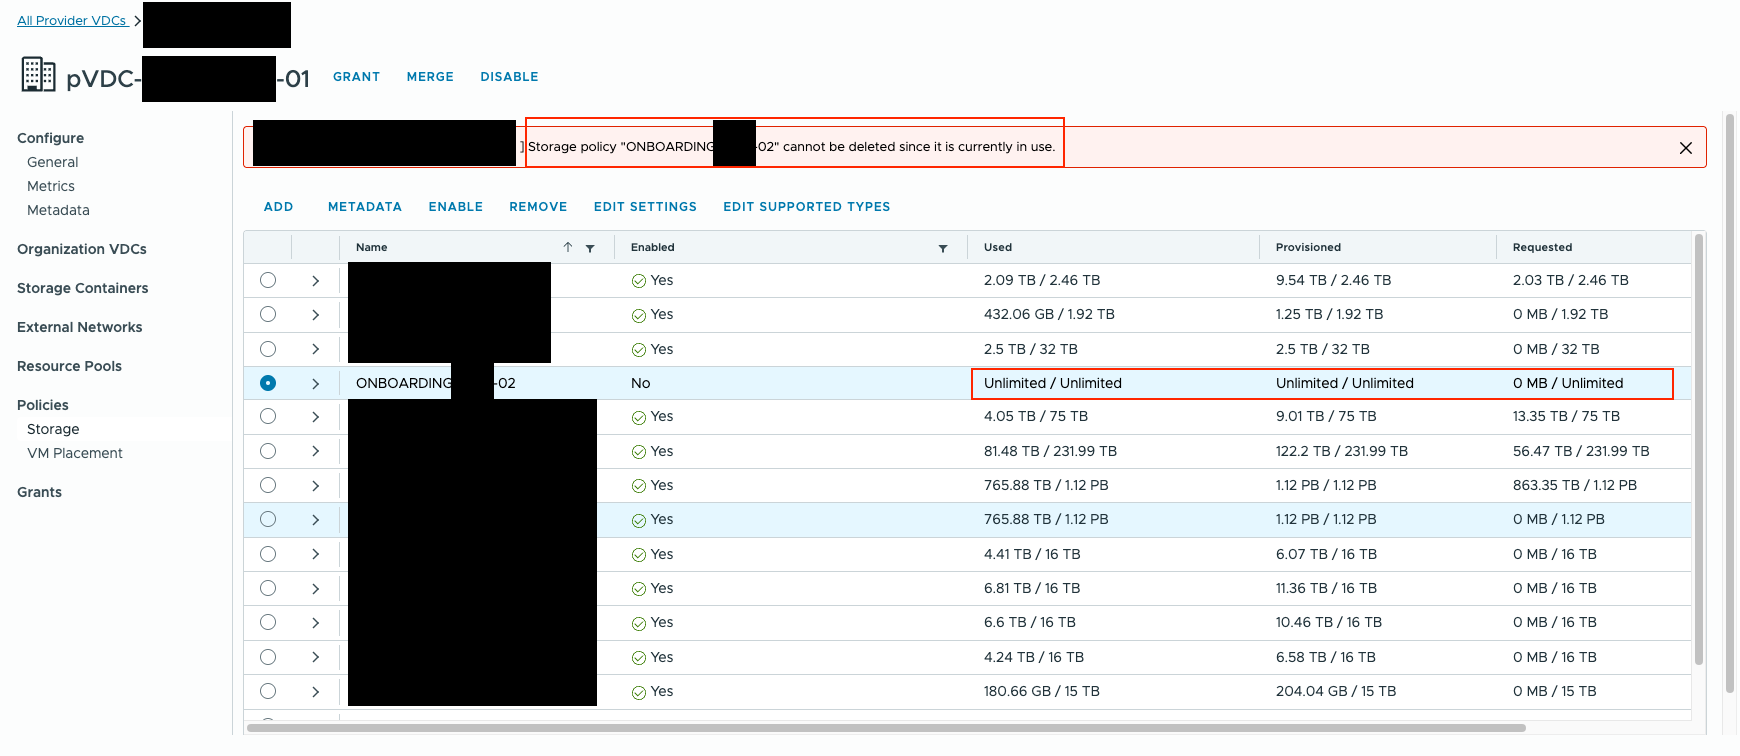The width and height of the screenshot is (1740, 756).
Task: Go to Organization VDCs section
Action: coord(82,249)
